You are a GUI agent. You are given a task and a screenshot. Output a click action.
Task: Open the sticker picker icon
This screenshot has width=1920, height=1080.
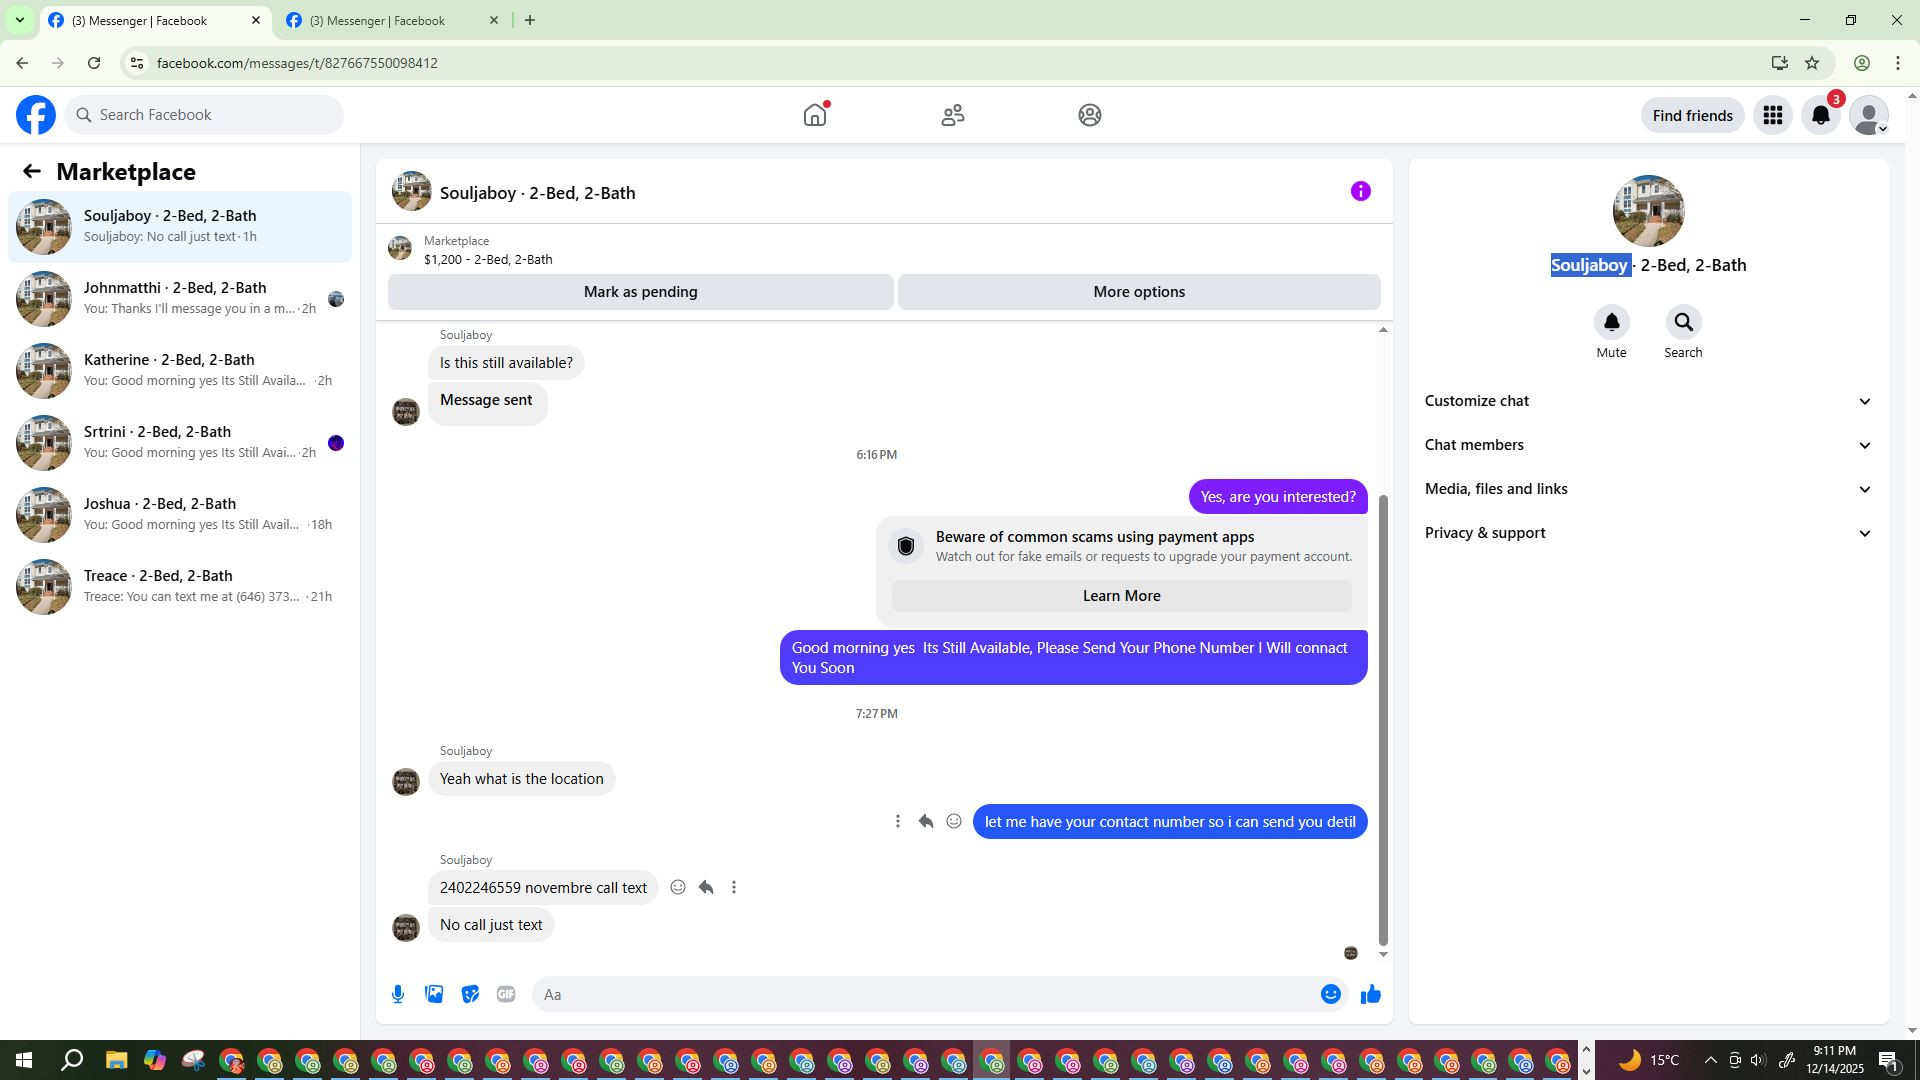pos(470,994)
